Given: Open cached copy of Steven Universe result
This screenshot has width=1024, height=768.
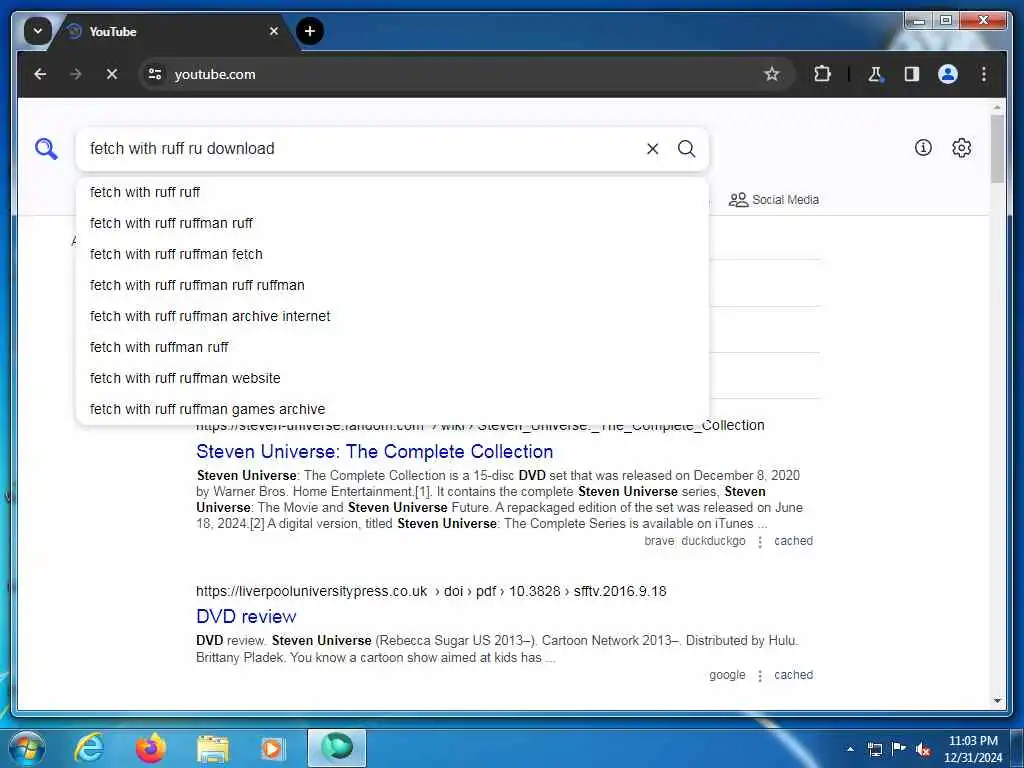Looking at the screenshot, I should pos(793,541).
